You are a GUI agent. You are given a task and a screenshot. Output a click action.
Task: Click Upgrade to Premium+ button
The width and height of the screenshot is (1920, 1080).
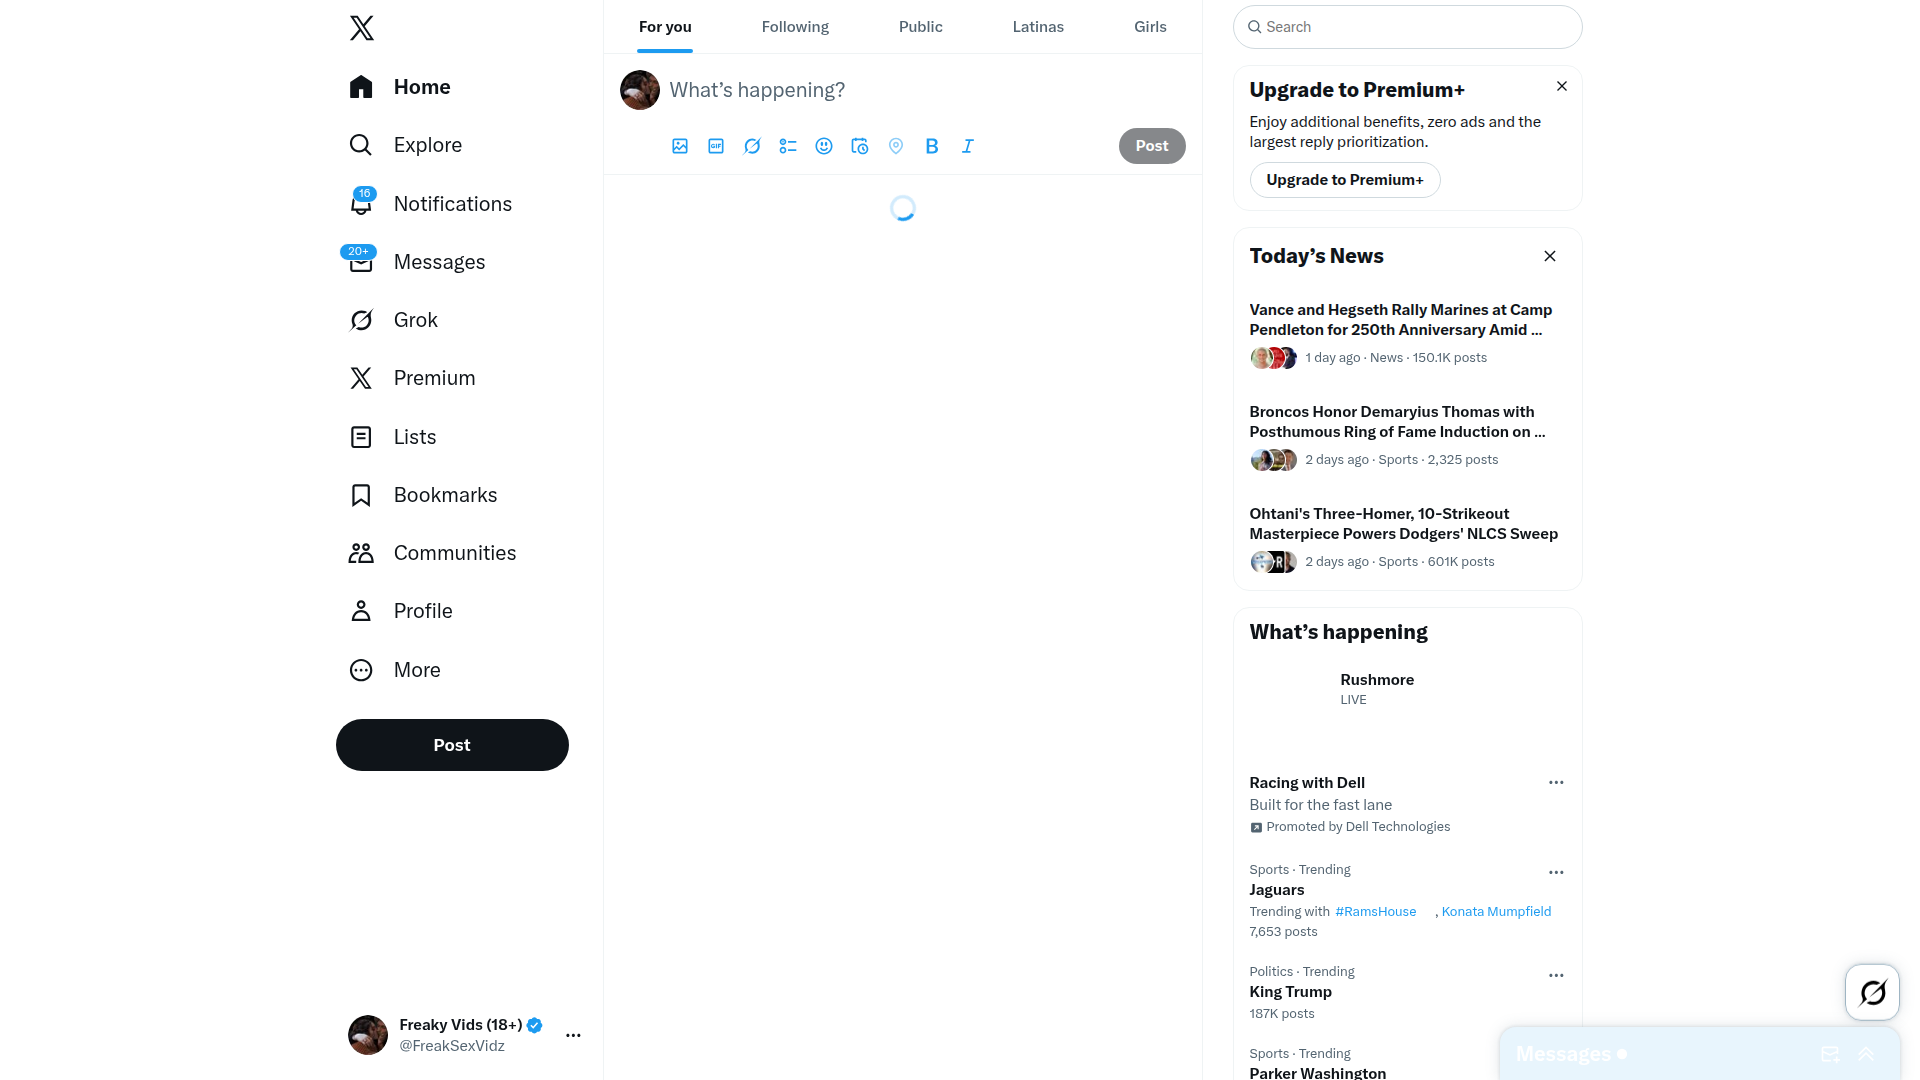point(1345,180)
